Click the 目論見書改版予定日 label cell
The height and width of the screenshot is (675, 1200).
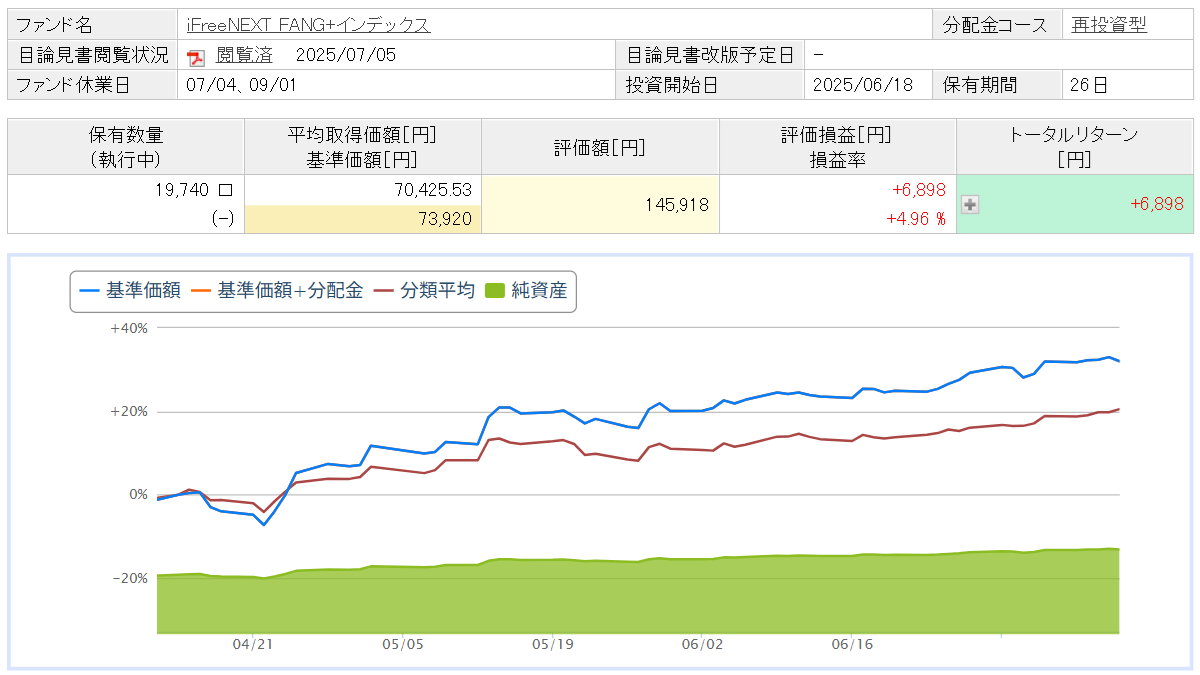click(711, 55)
